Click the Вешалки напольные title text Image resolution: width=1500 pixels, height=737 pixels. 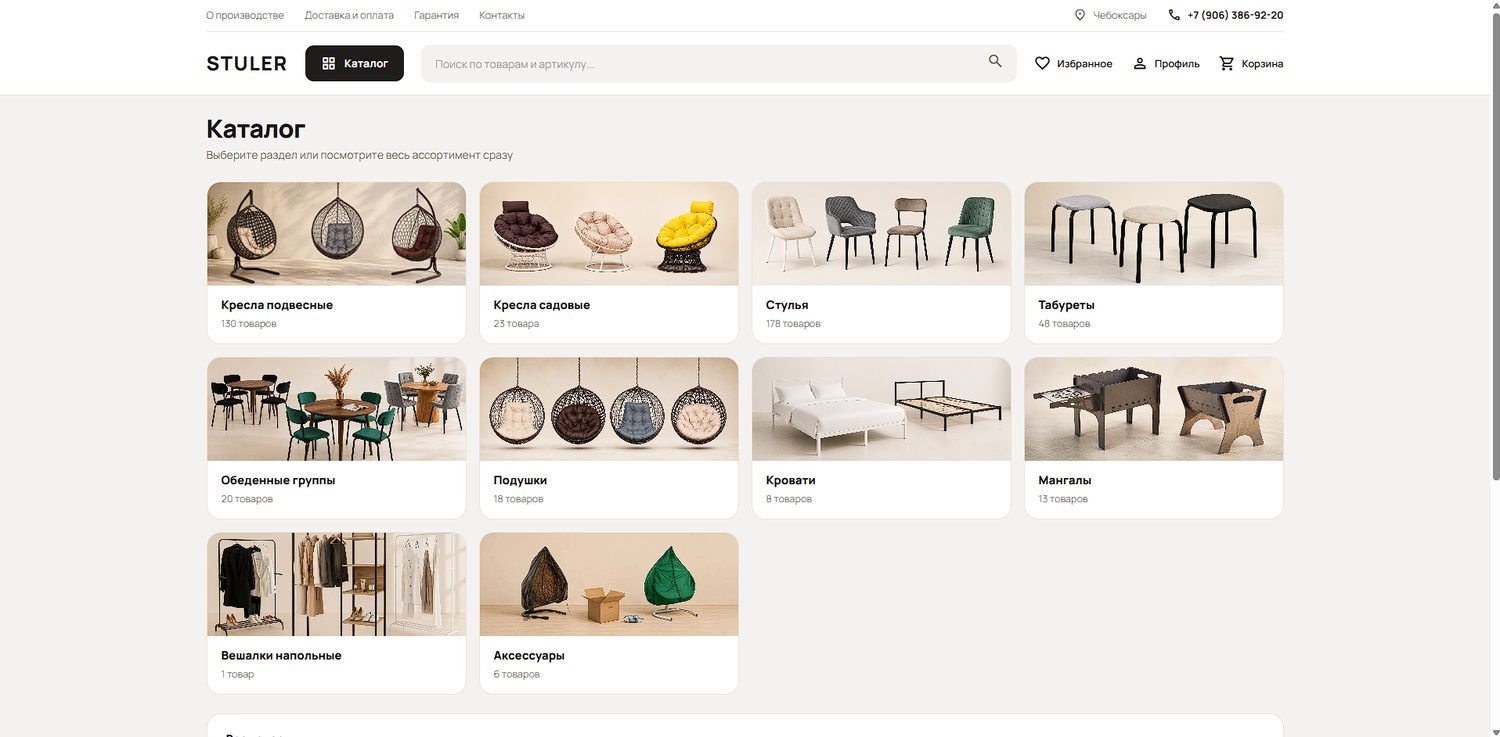coord(281,656)
